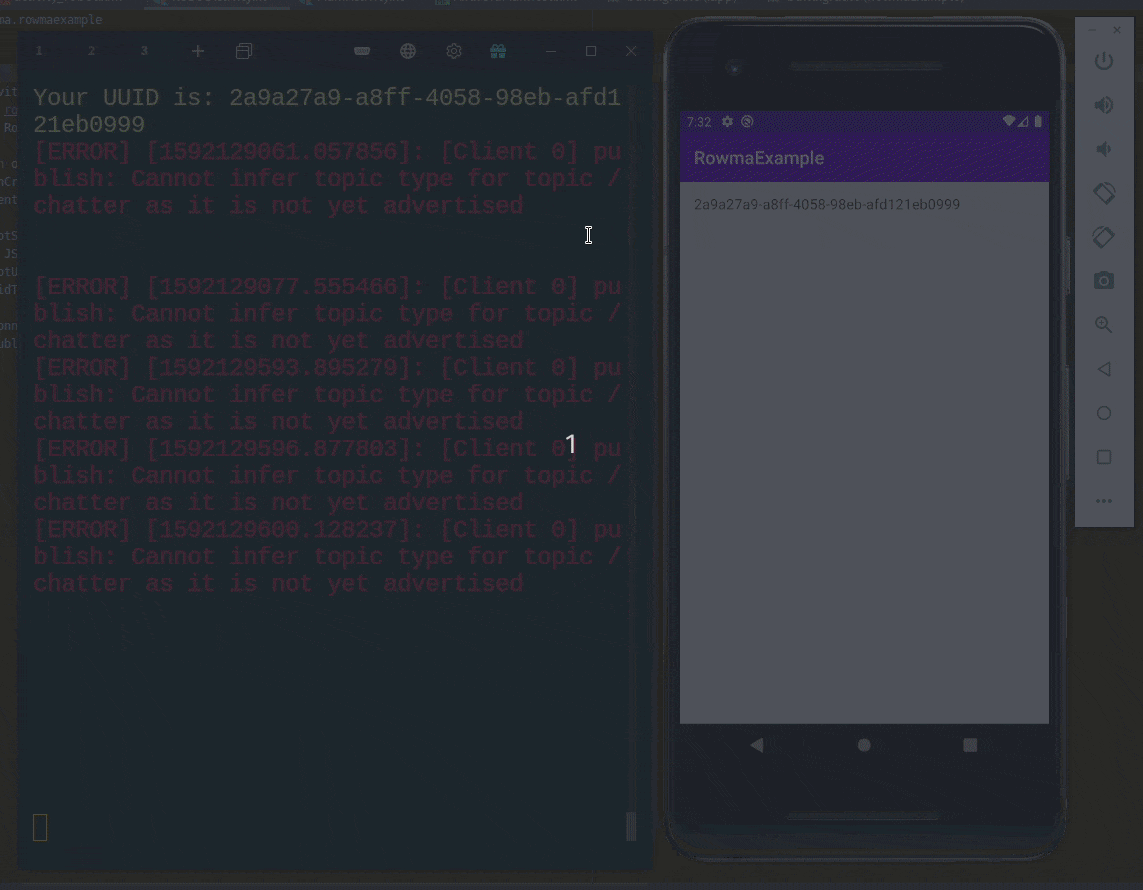This screenshot has height=890, width=1143.
Task: Add a new terminal tab with plus
Action: (198, 51)
